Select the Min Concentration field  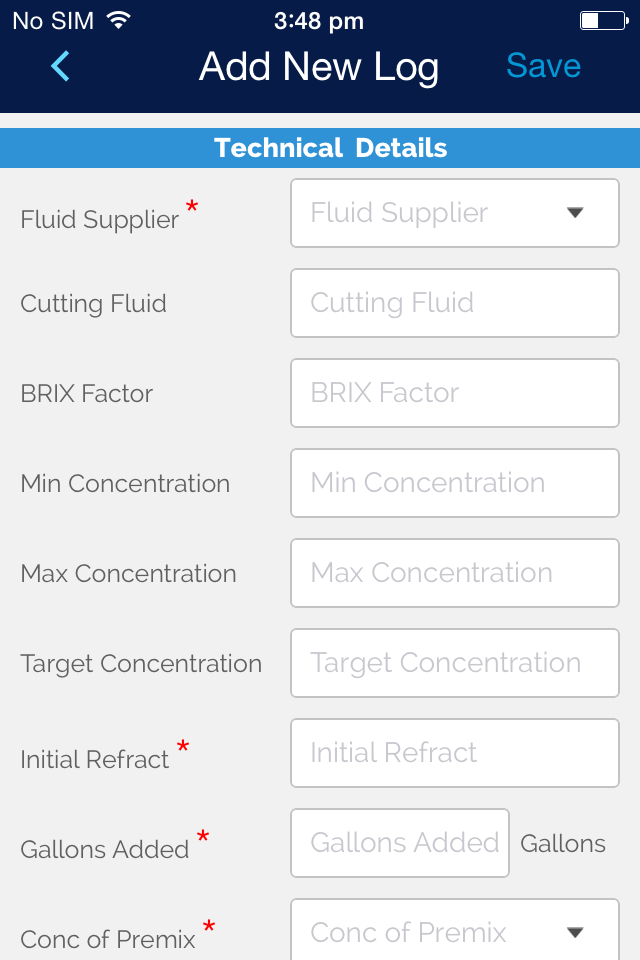(x=454, y=483)
